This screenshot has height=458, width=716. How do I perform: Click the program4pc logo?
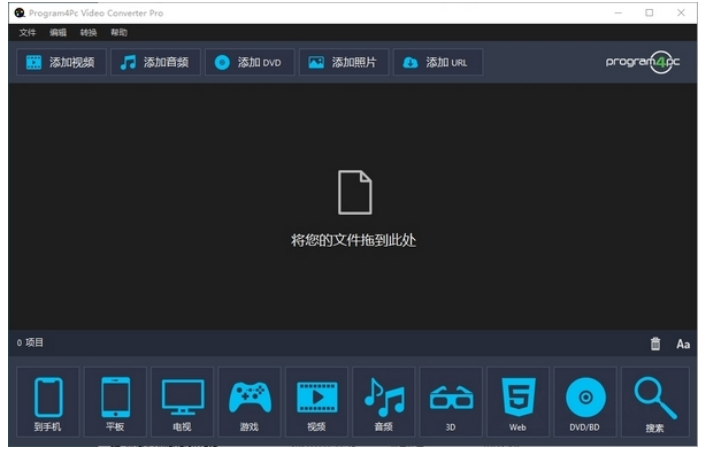click(642, 62)
